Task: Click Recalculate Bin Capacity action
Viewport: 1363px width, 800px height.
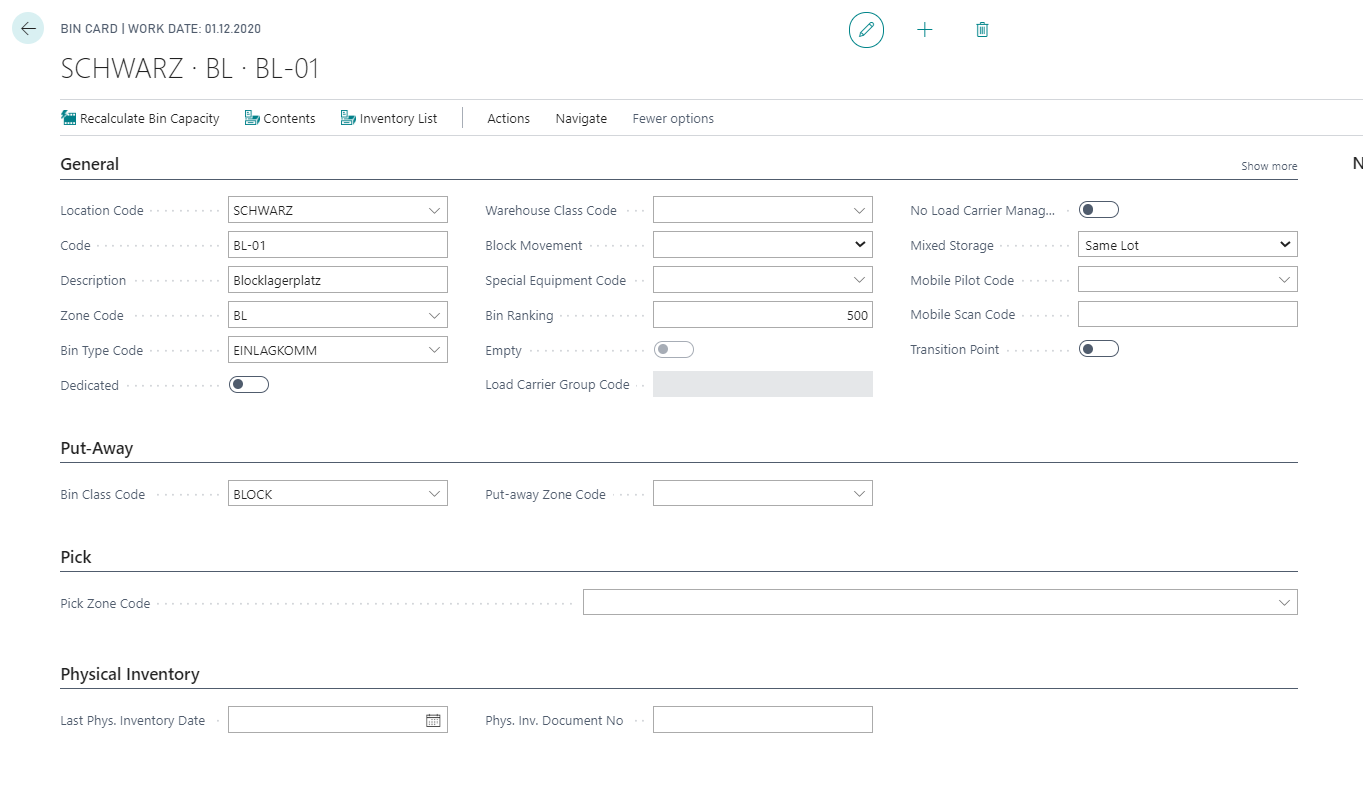Action: click(x=140, y=118)
